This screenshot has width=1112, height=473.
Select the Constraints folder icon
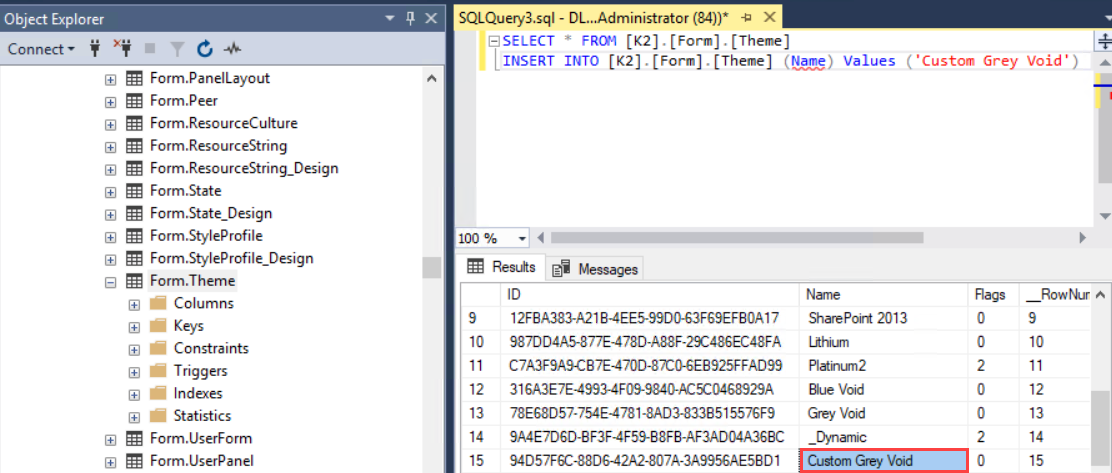tap(158, 349)
